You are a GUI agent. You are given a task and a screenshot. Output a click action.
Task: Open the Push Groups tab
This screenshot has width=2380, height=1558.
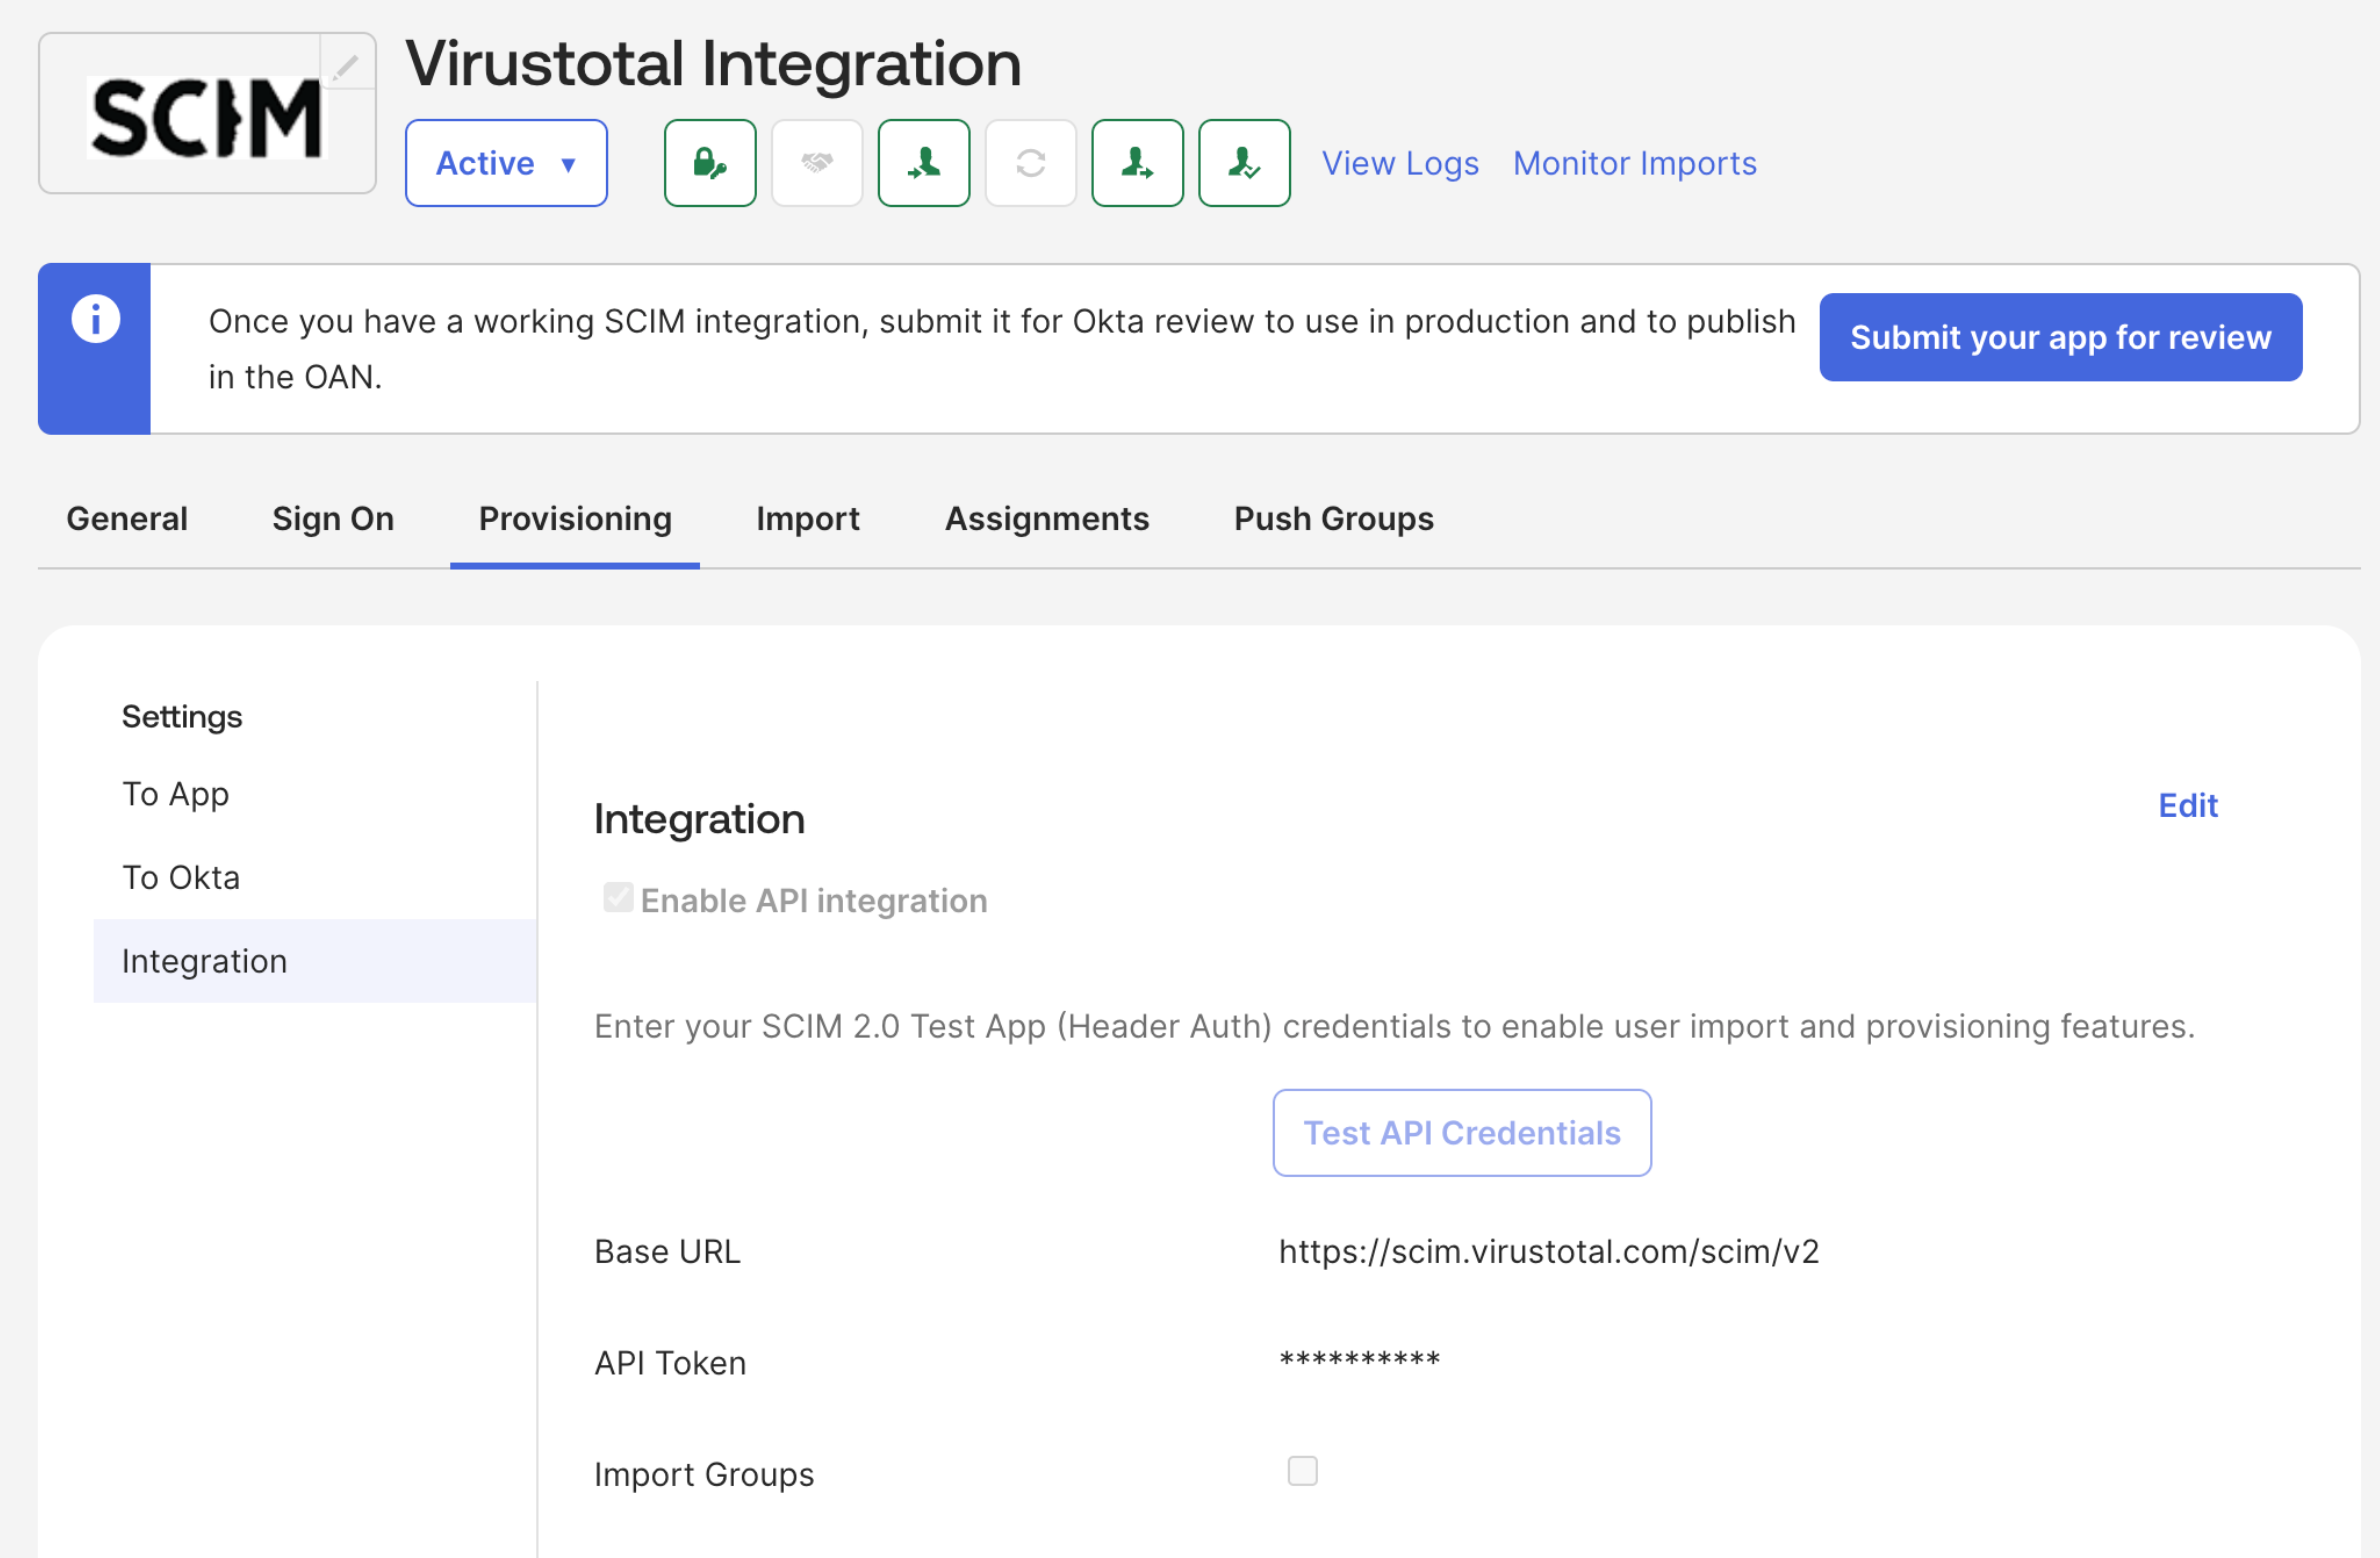tap(1333, 519)
